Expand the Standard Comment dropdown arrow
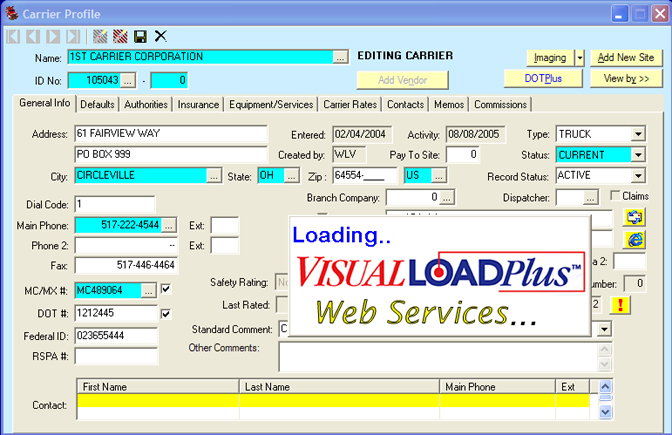 coord(604,329)
